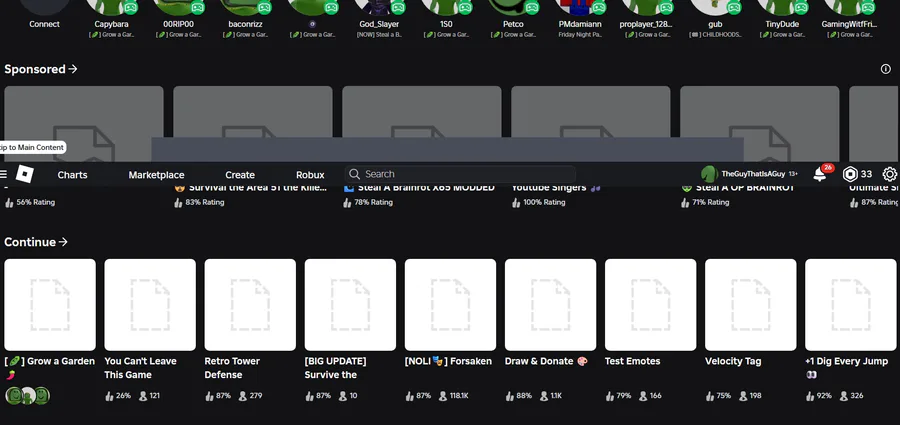Open 1S0 friend profile name
The image size is (900, 425).
point(446,24)
